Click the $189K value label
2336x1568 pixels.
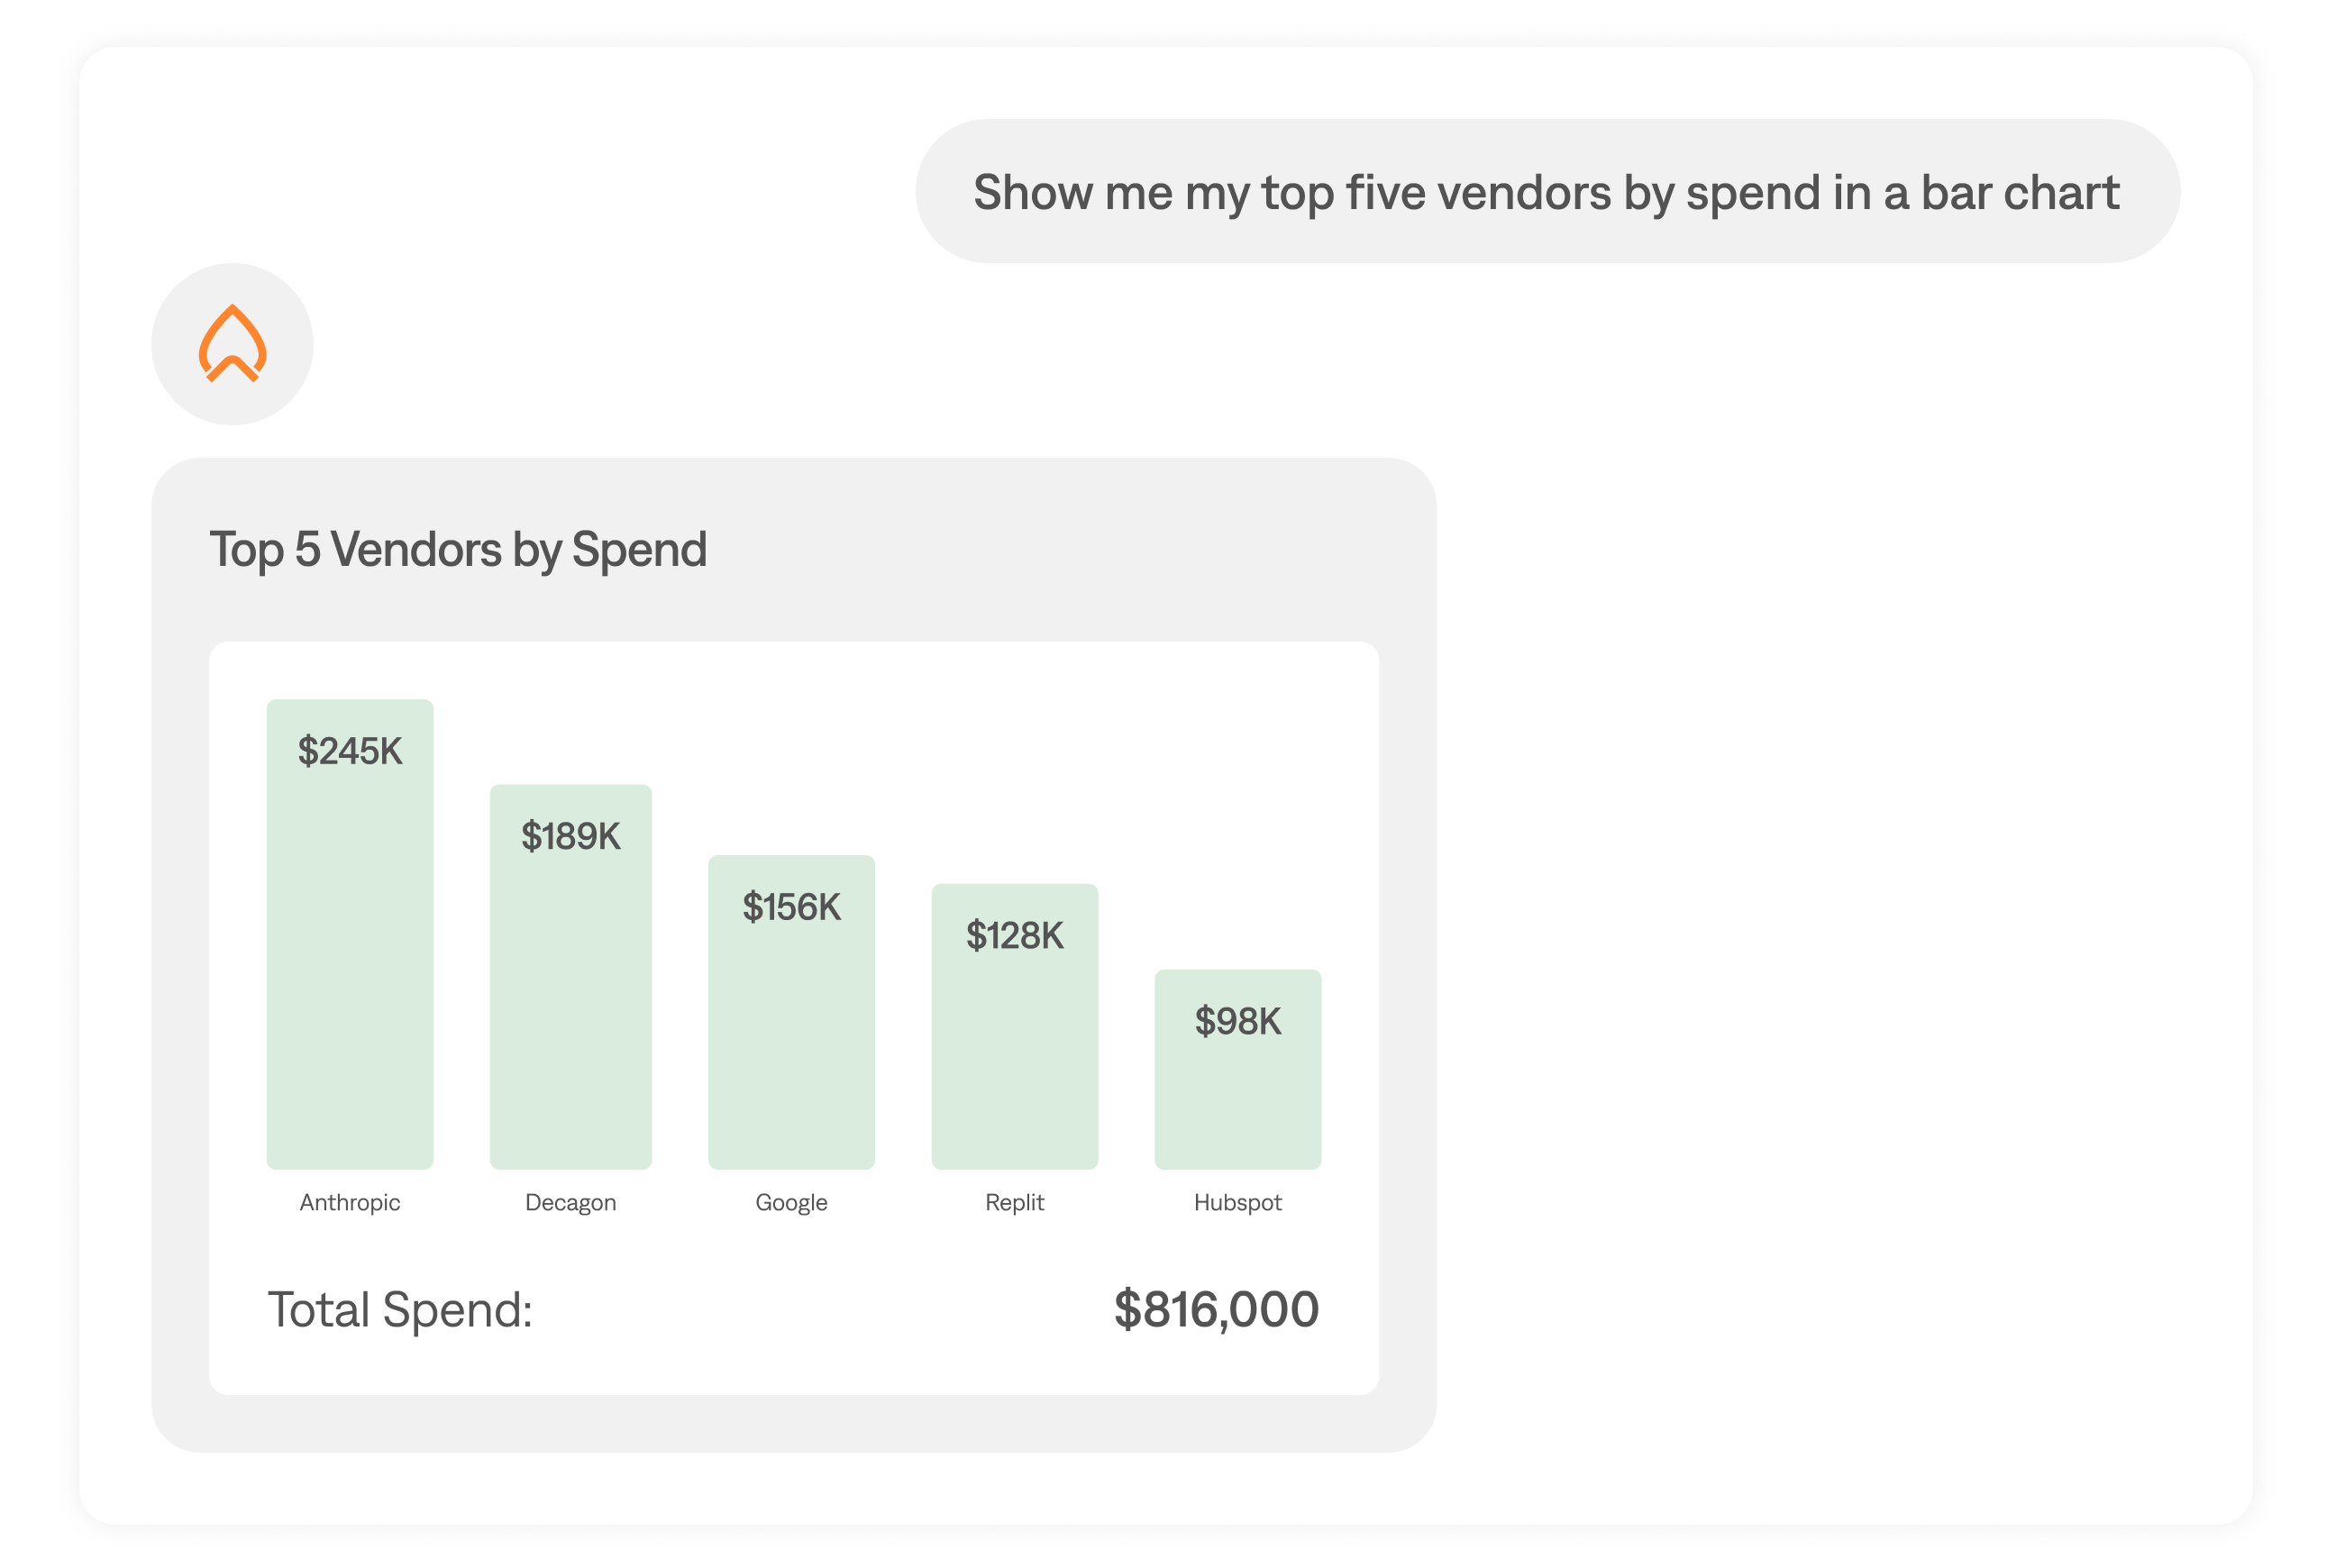(x=570, y=836)
